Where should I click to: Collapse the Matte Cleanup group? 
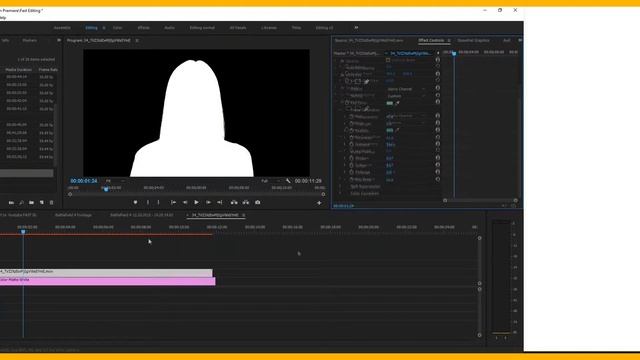click(340, 151)
